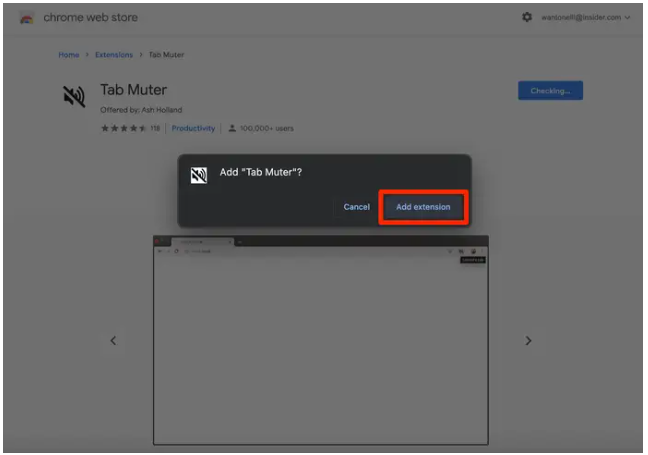Click the 'chrome web store' header text
Image resolution: width=648 pixels, height=455 pixels.
pyautogui.click(x=91, y=17)
